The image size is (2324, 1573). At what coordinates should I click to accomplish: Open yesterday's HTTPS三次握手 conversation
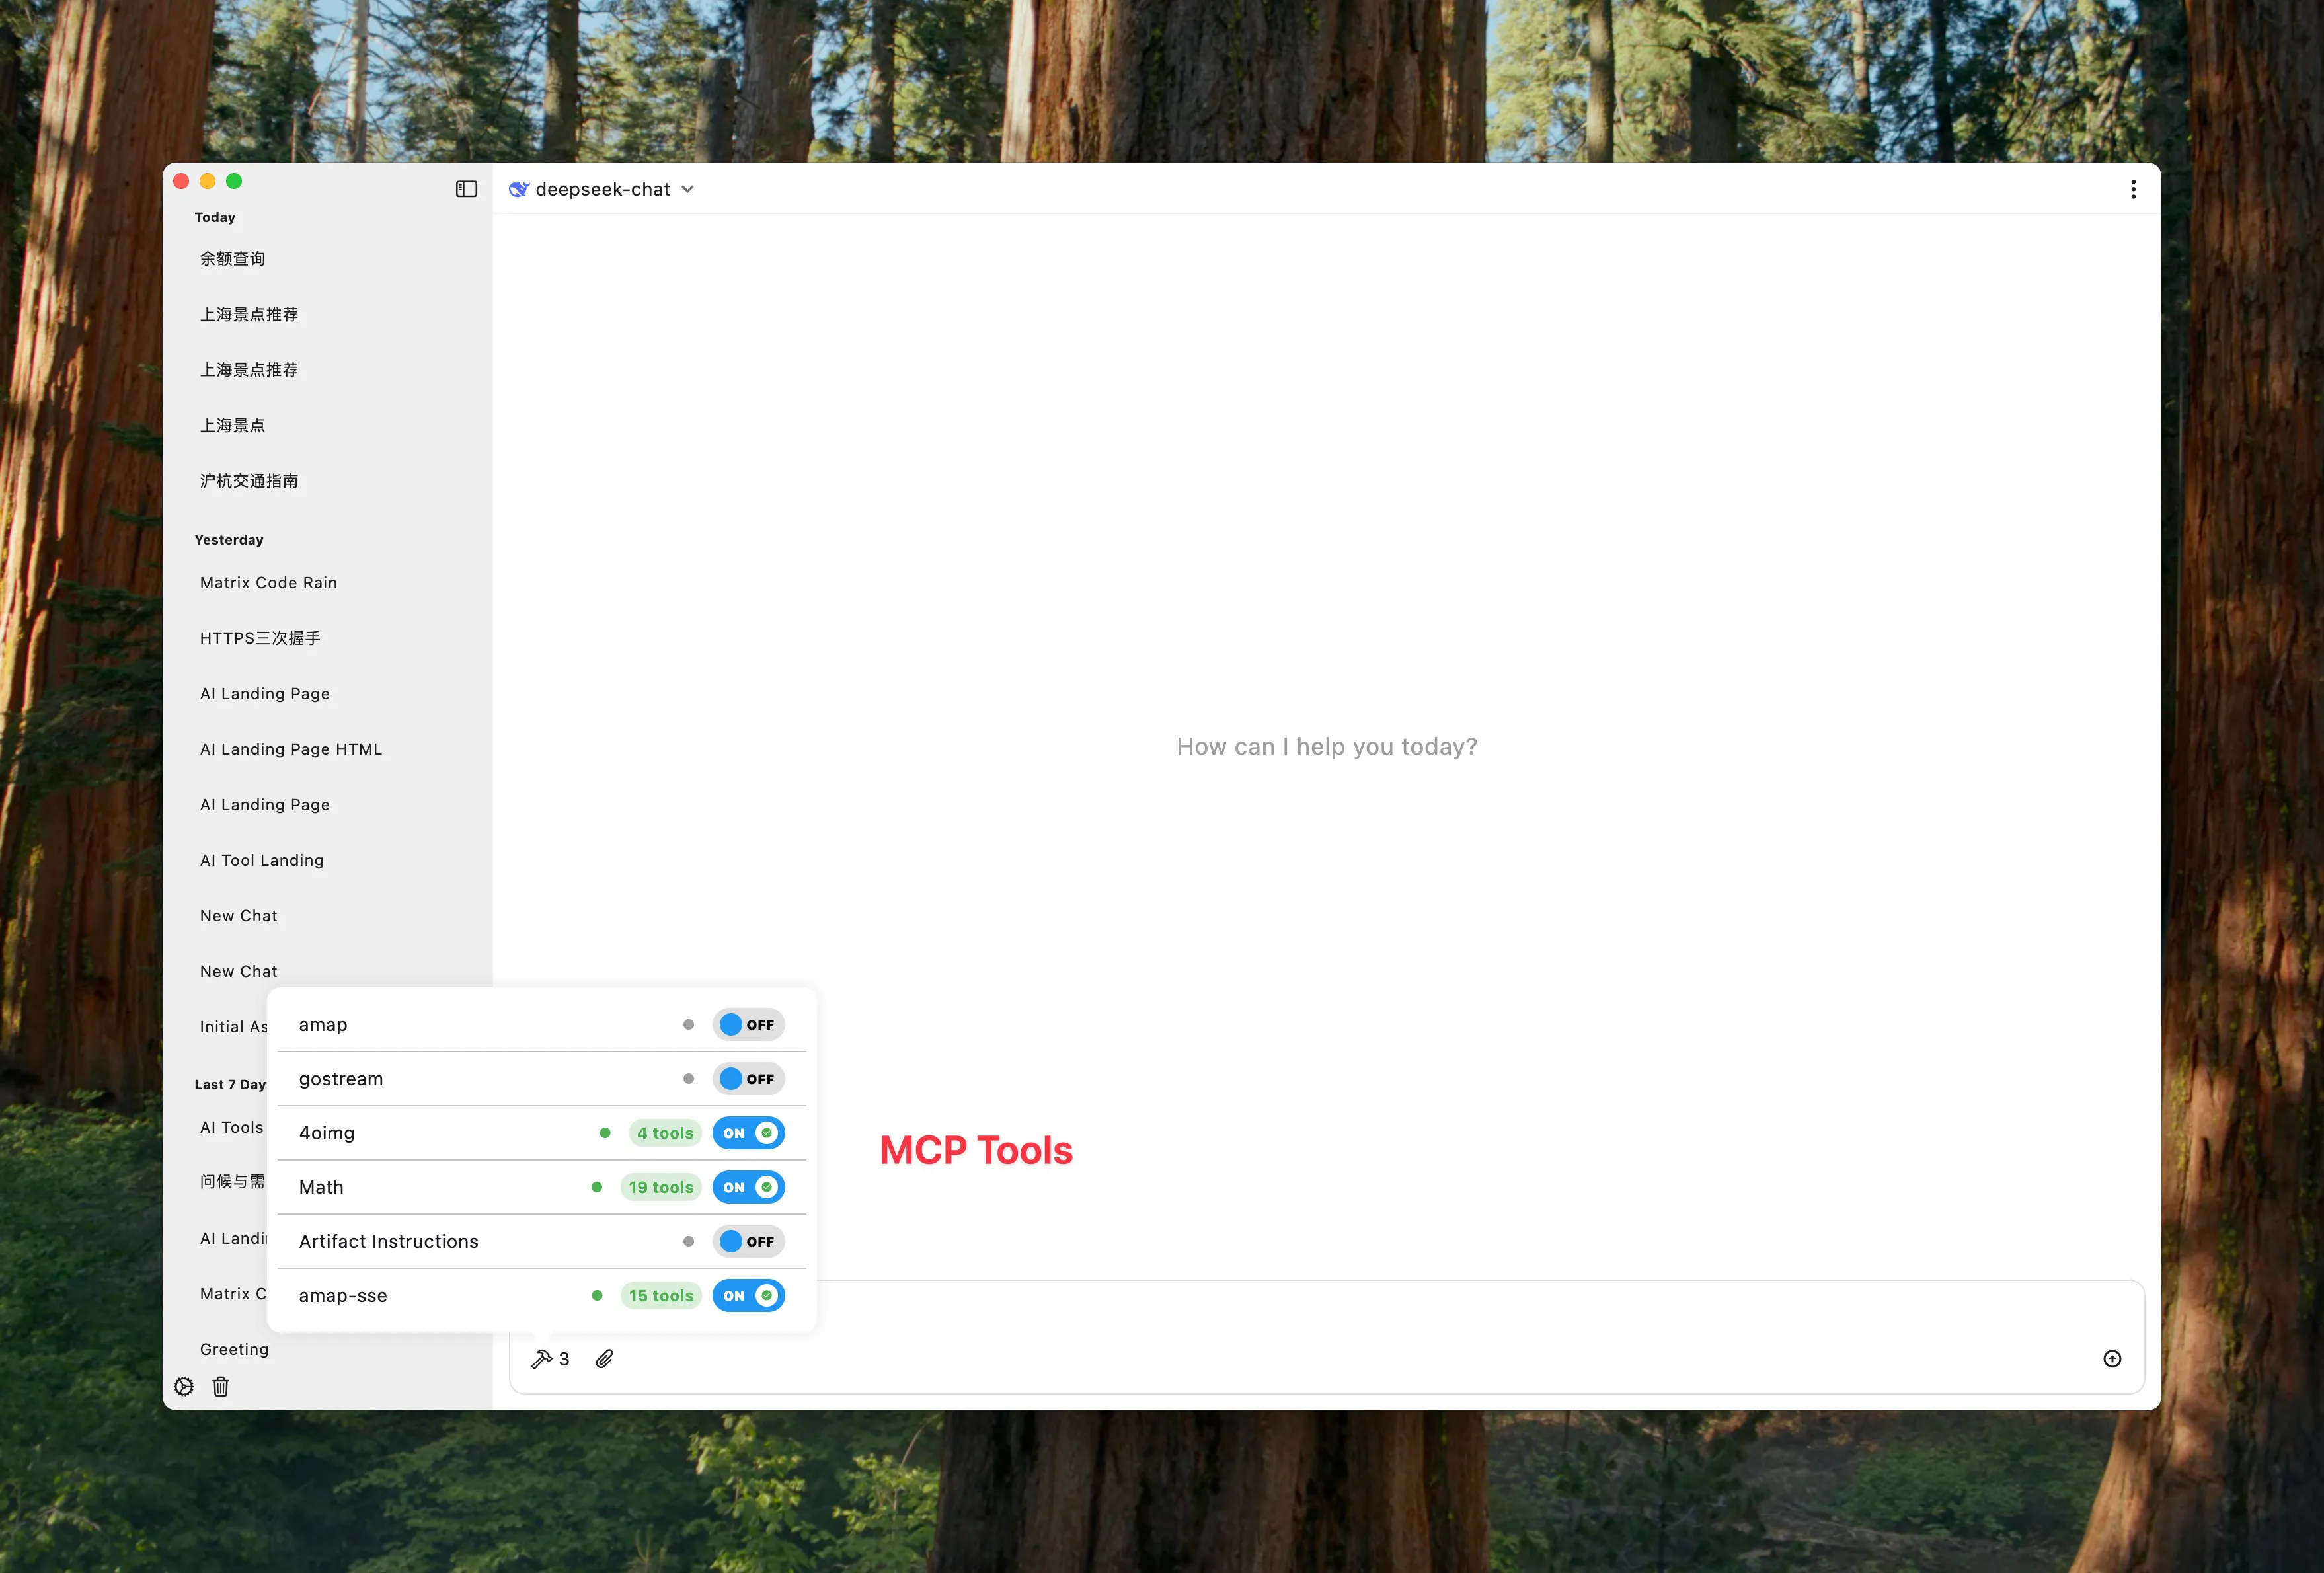[x=260, y=637]
